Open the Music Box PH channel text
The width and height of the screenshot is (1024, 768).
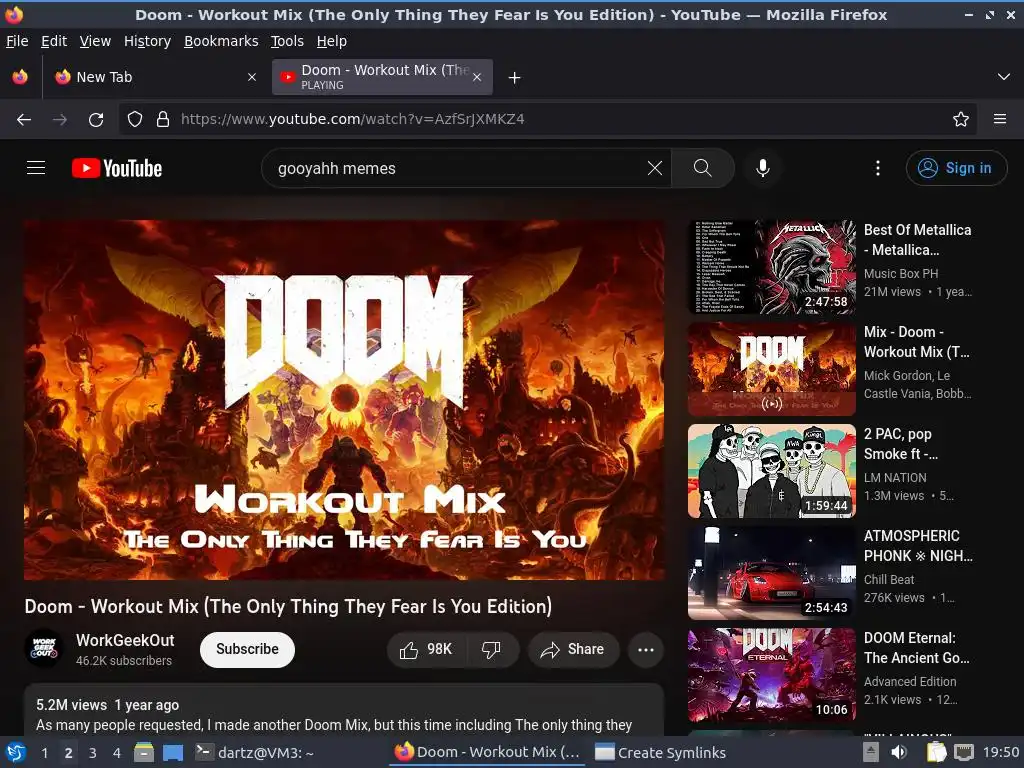click(x=901, y=274)
